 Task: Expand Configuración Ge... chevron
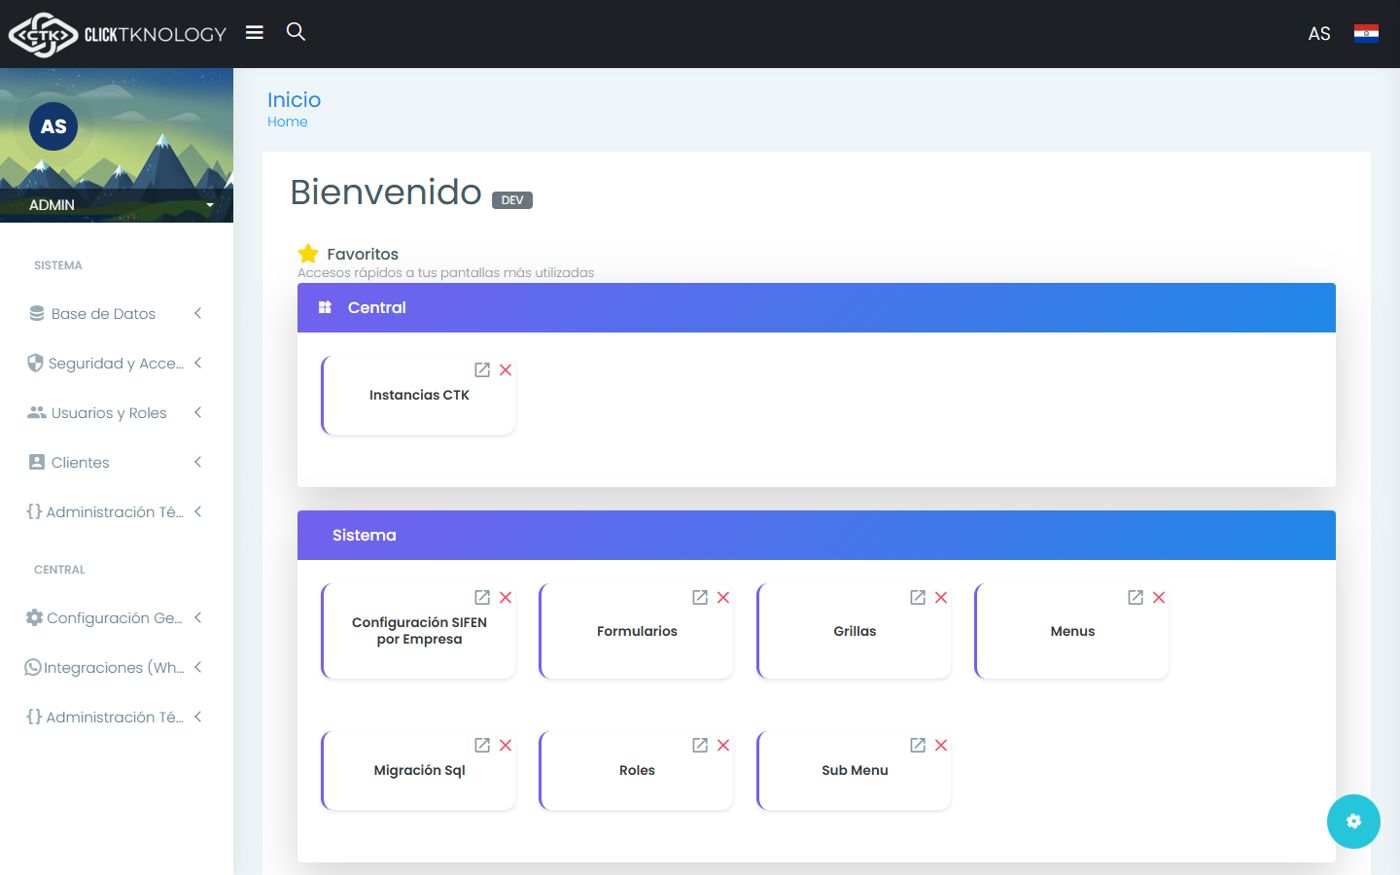point(198,618)
